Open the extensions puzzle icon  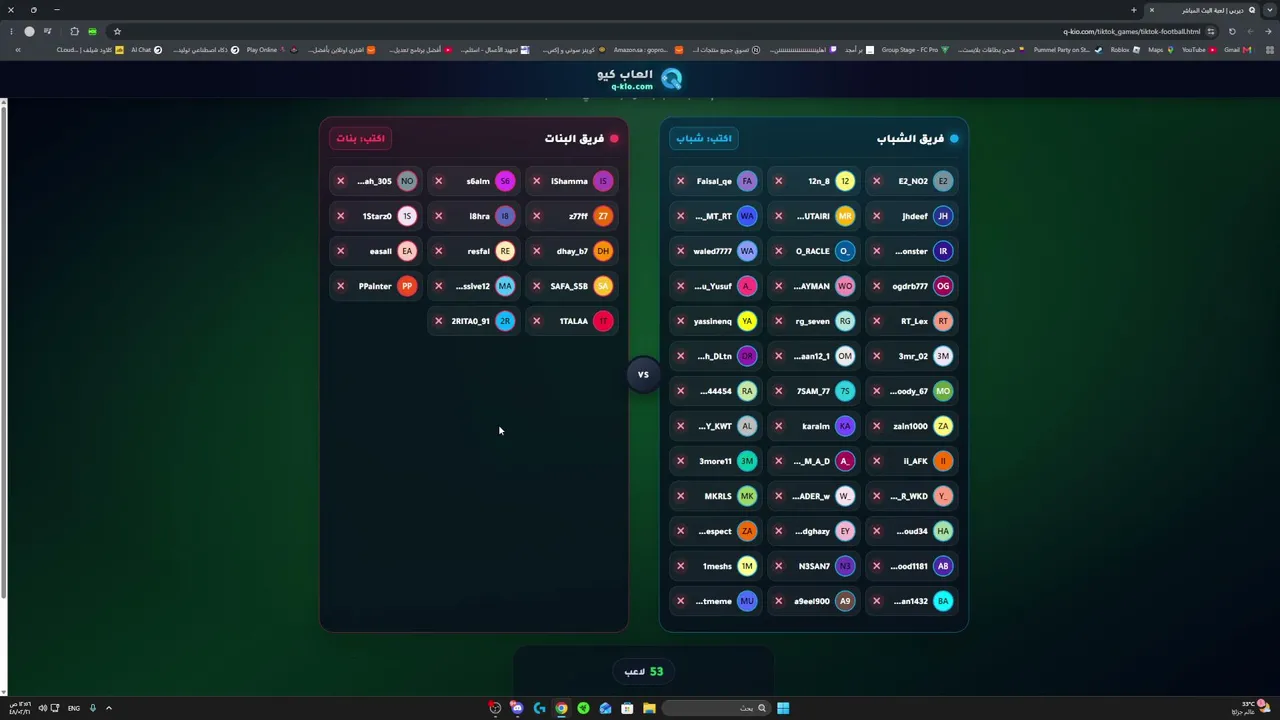[x=74, y=31]
